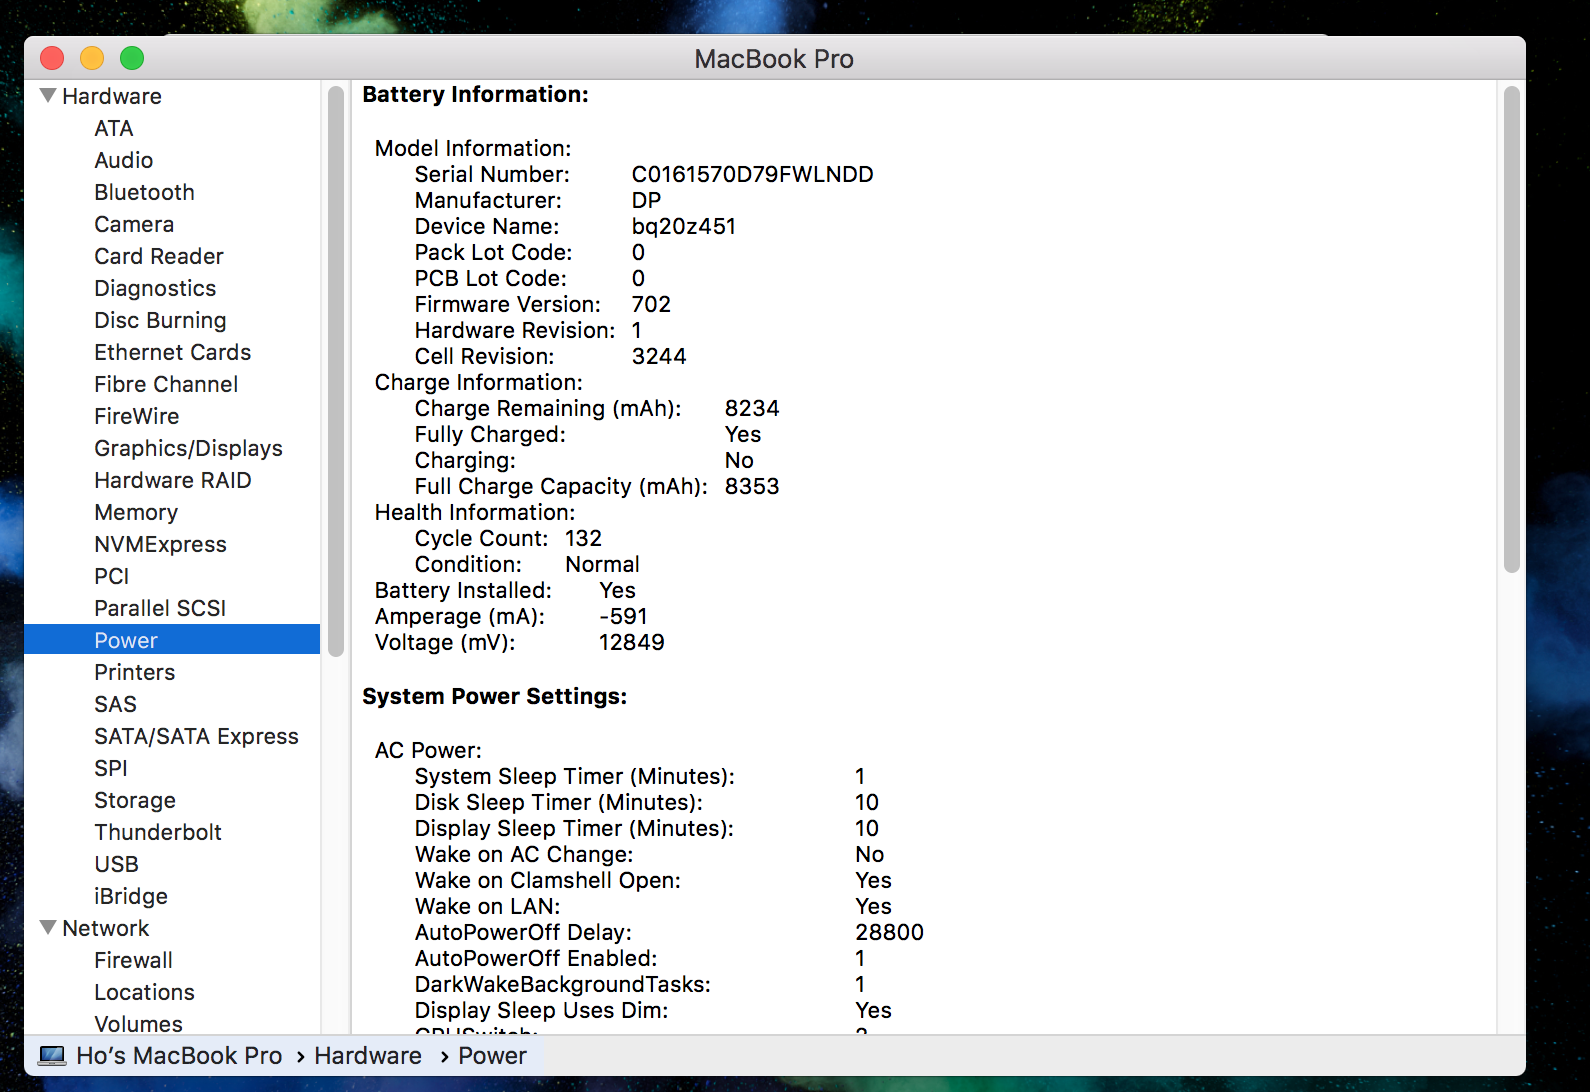This screenshot has height=1092, width=1590.
Task: Select iBridge in the sidebar
Action: pos(131,896)
